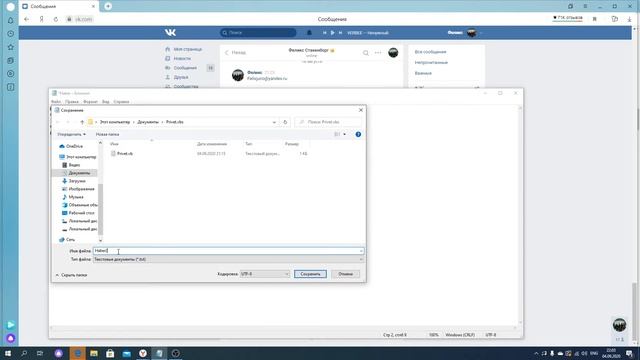Skip to the next track in VK header

point(340,33)
